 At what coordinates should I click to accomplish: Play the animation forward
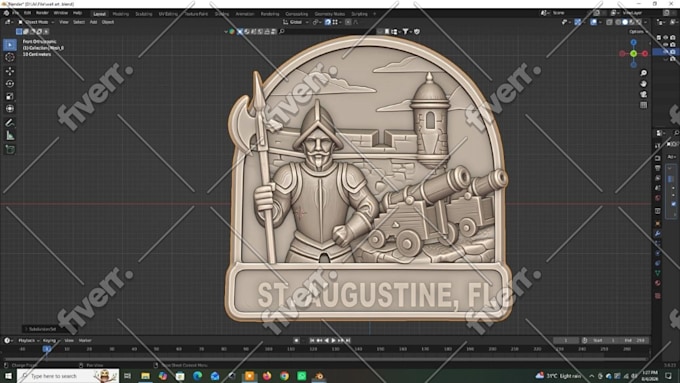333,340
